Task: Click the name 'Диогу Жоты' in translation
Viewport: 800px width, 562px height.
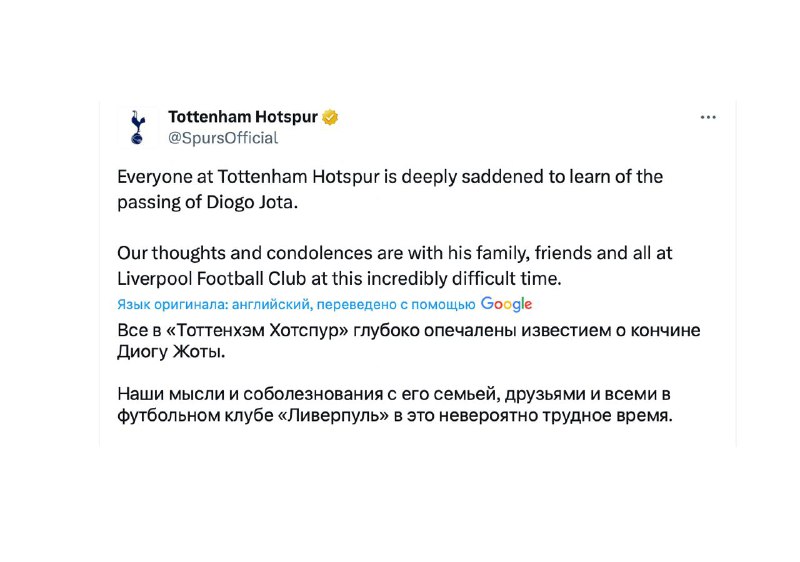Action: [171, 352]
